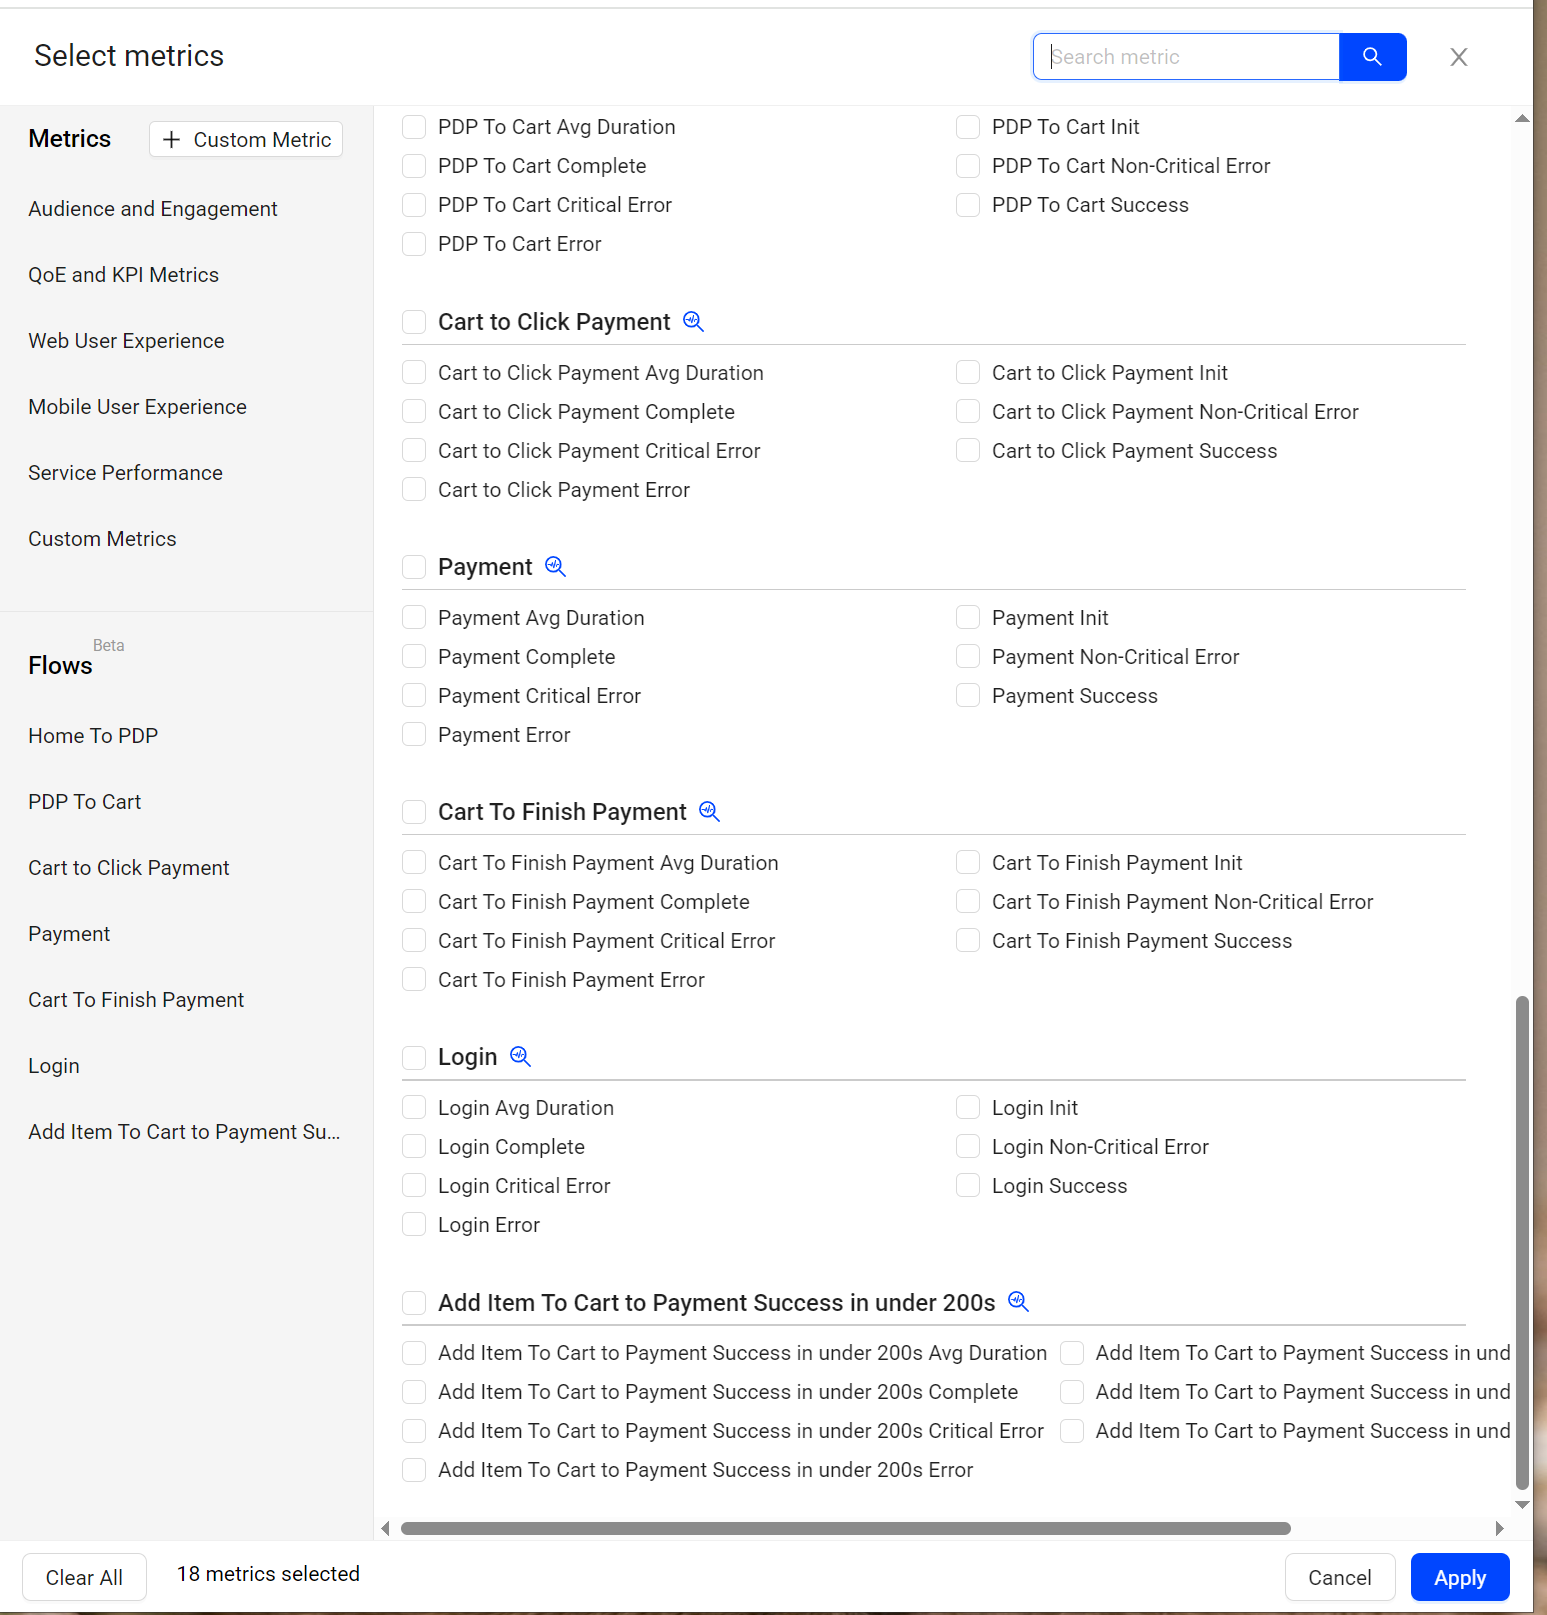Screen dimensions: 1547x1615
Task: Select all metrics in Cart To Finish Payment group
Action: click(x=414, y=812)
